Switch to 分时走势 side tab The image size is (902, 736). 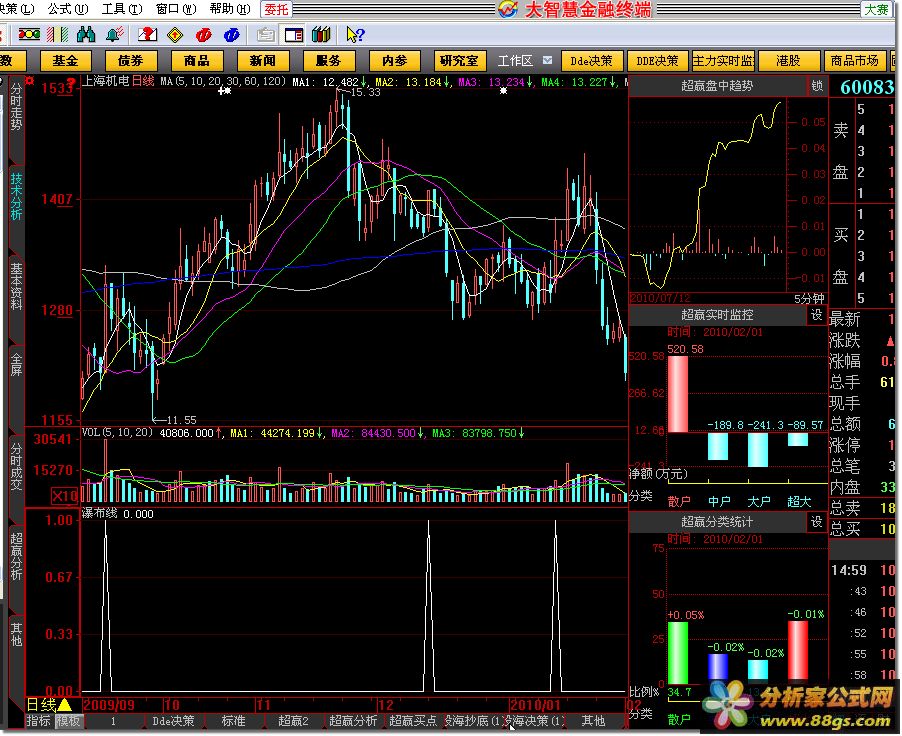16,108
